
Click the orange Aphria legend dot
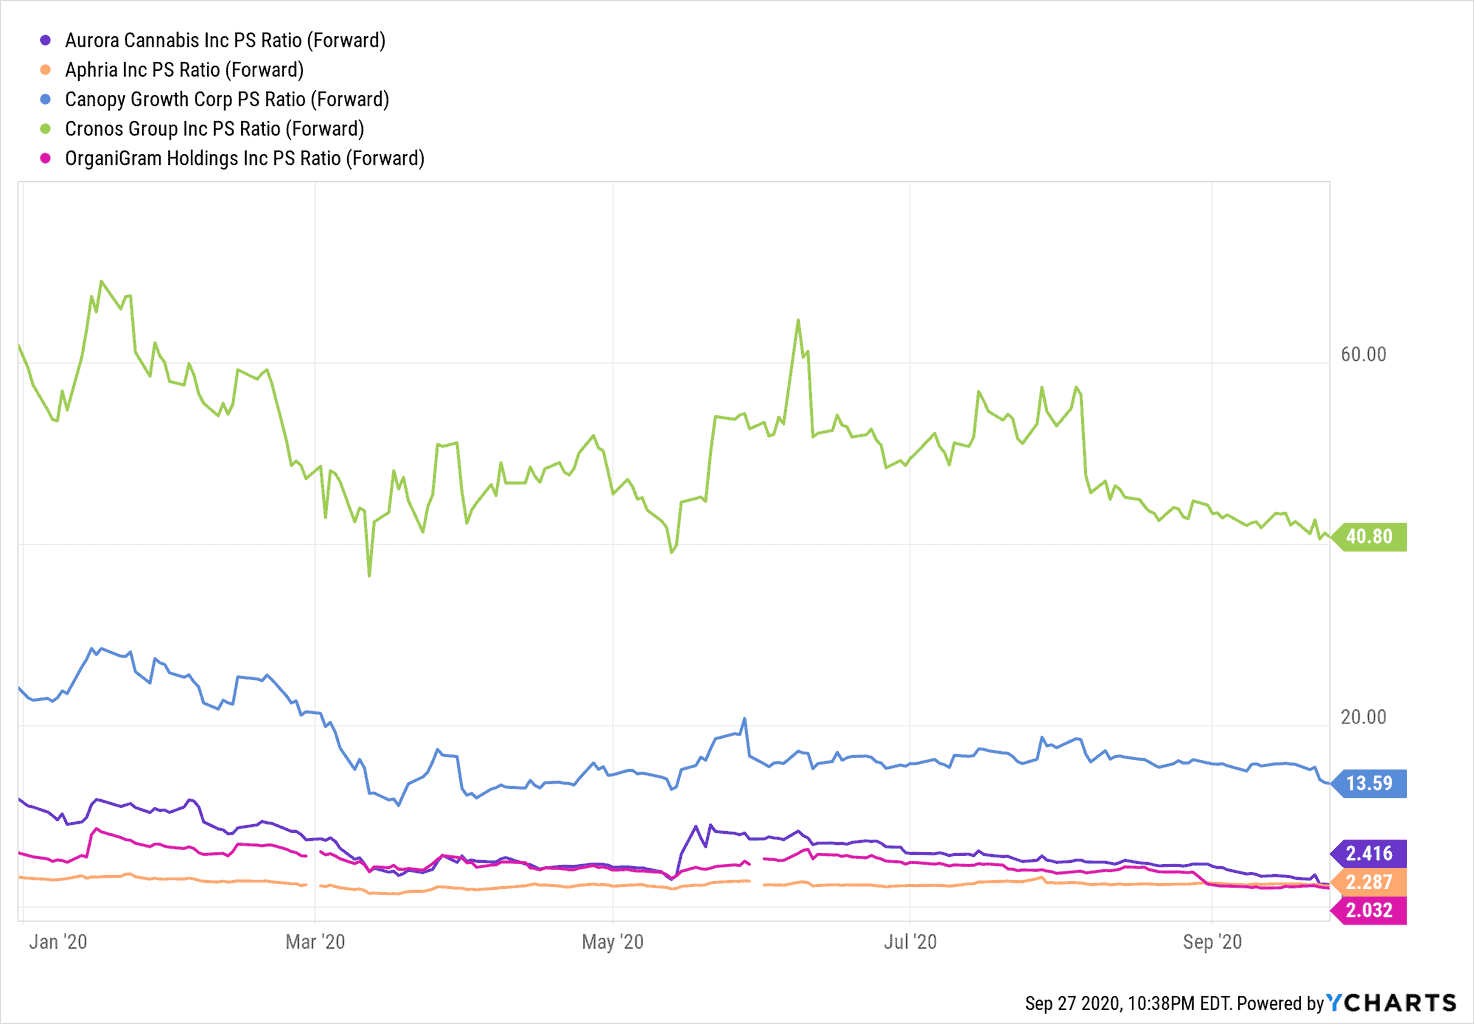[x=45, y=70]
